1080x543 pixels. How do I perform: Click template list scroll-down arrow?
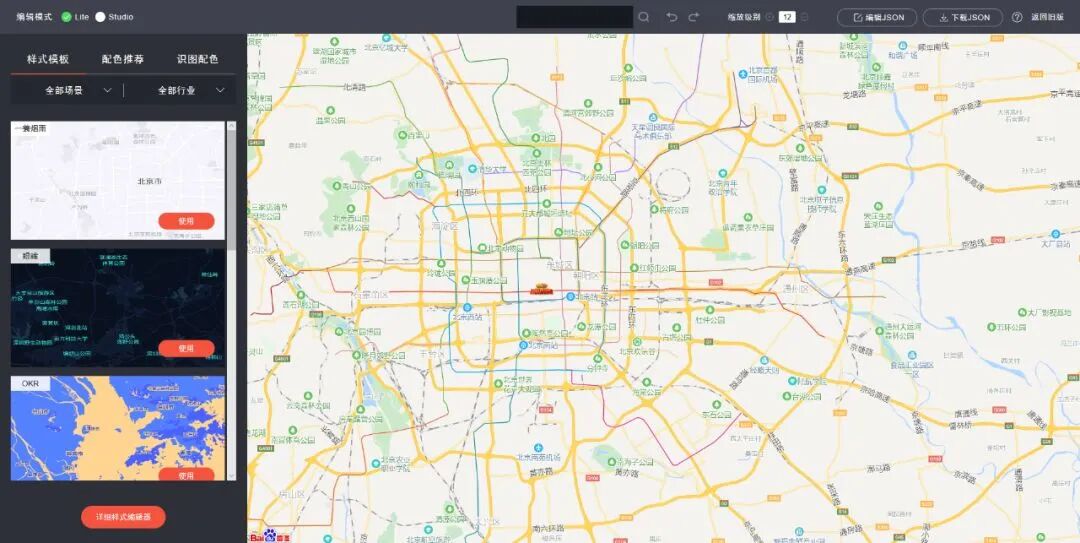click(231, 476)
